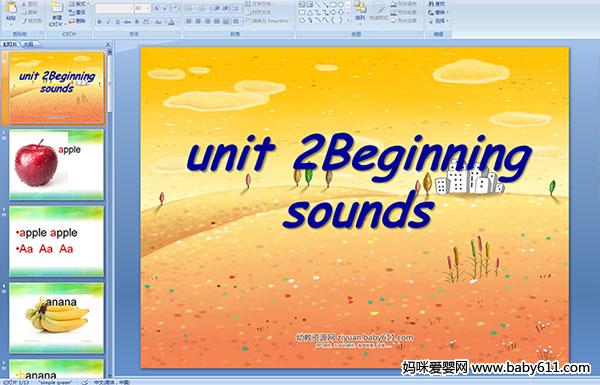The height and width of the screenshot is (385, 600).
Task: Close the slides thumbnail pane
Action: coord(108,44)
